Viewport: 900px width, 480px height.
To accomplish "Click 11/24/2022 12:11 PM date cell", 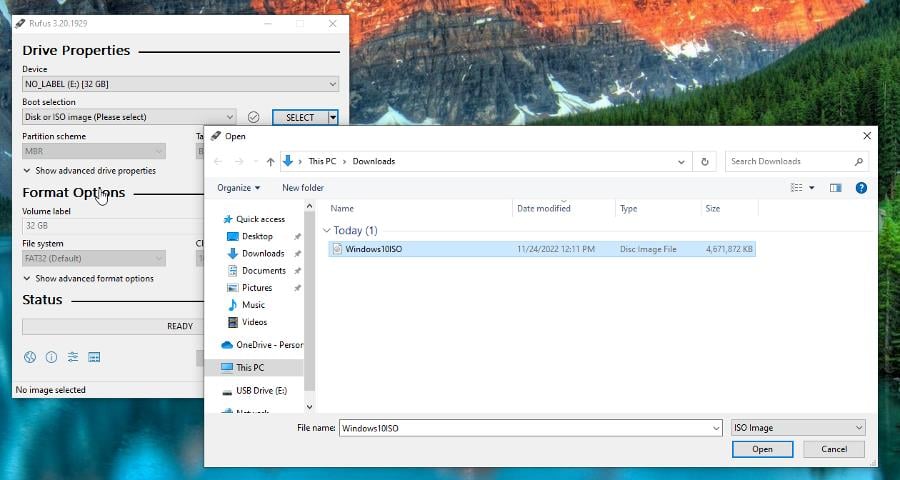I will [556, 249].
